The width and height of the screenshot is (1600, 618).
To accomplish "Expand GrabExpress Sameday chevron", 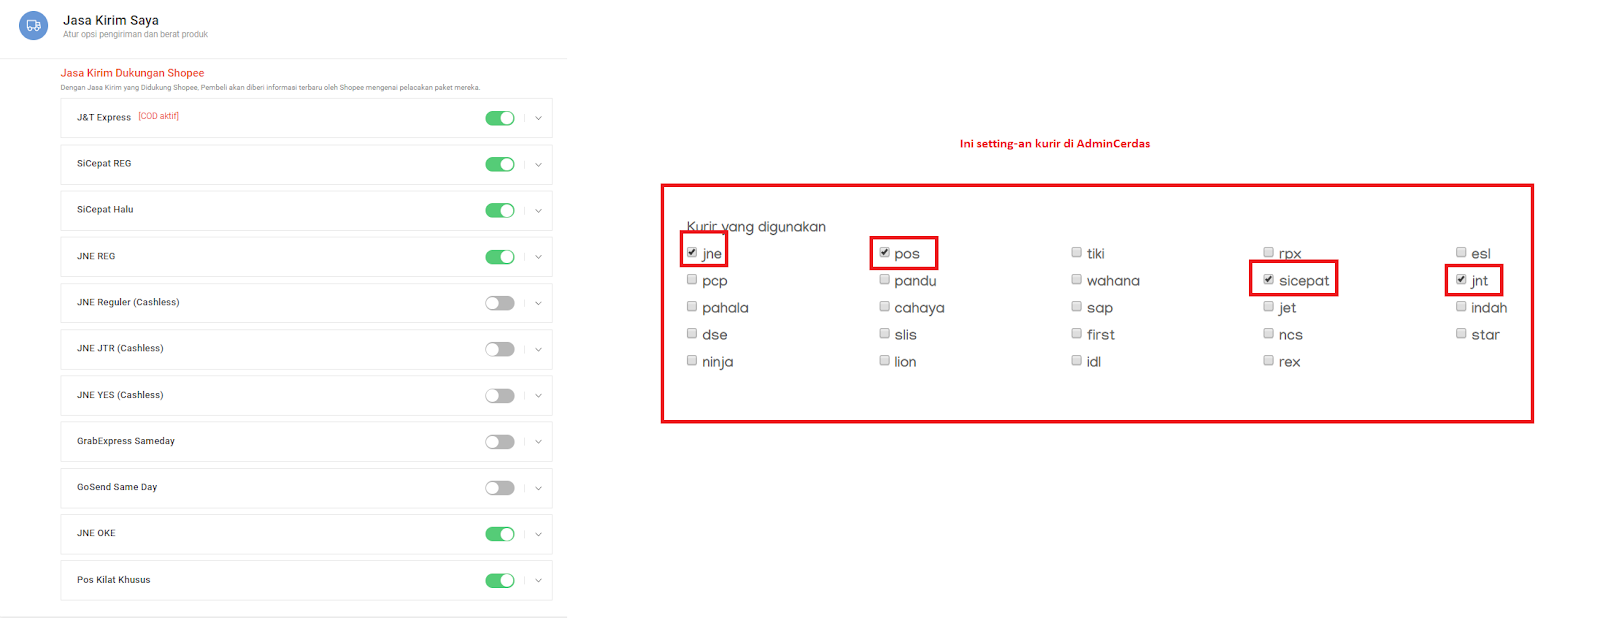I will coord(538,442).
